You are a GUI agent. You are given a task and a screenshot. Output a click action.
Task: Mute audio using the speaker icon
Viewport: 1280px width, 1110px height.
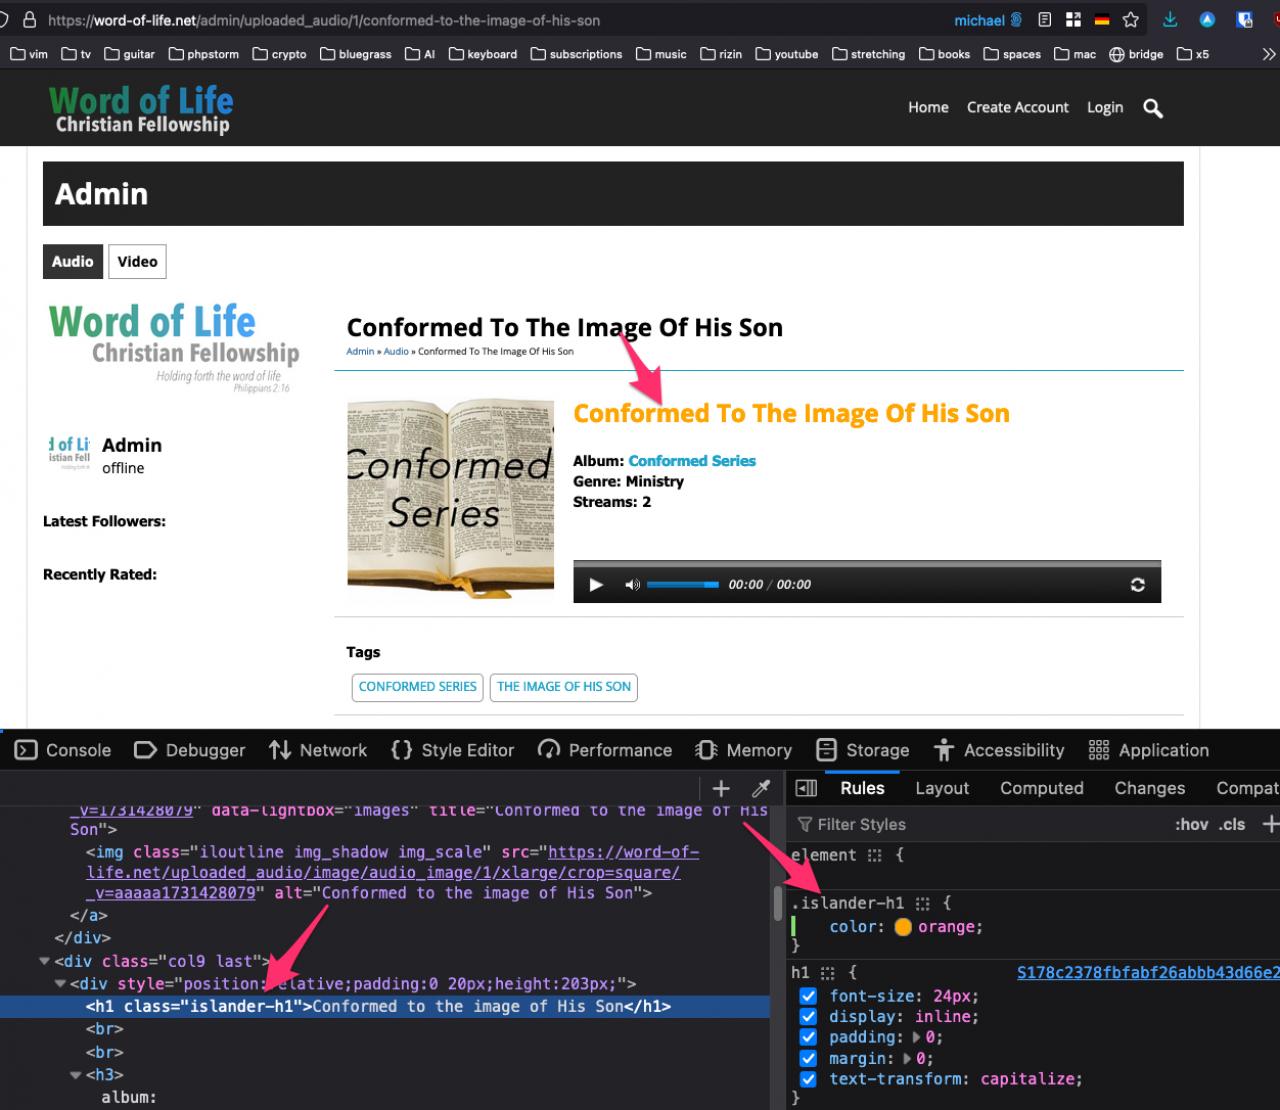coord(632,585)
